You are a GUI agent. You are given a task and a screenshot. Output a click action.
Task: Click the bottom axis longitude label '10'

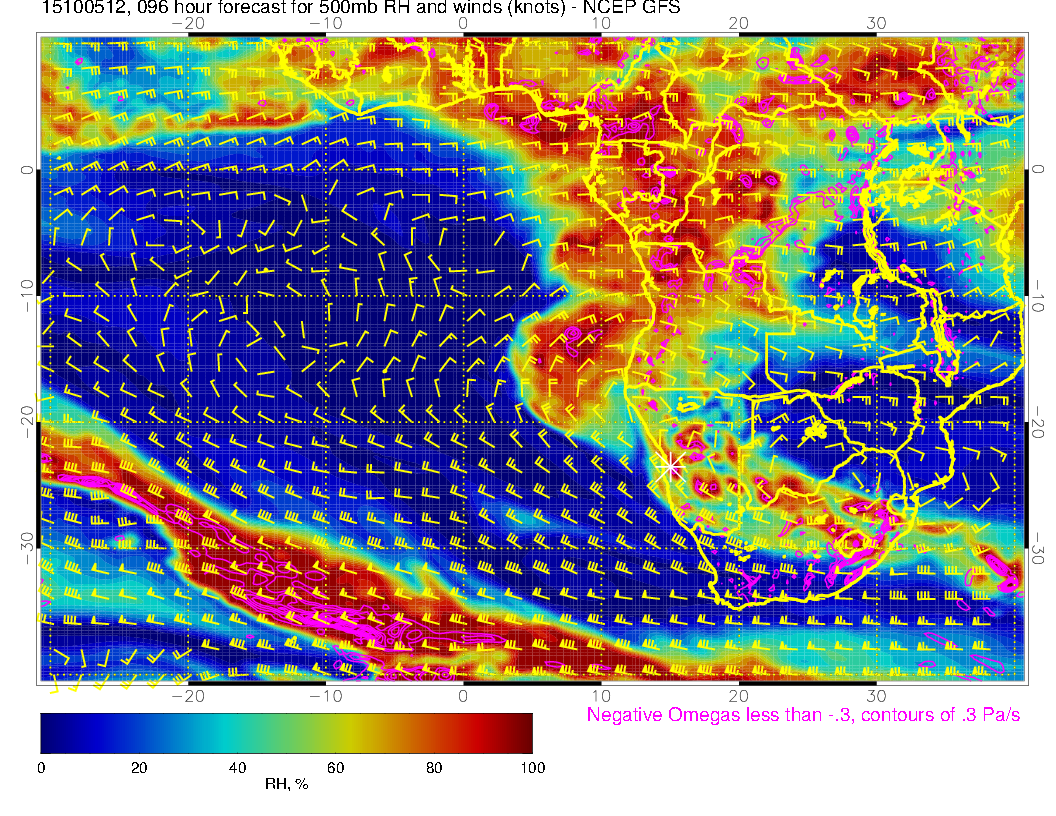(601, 696)
